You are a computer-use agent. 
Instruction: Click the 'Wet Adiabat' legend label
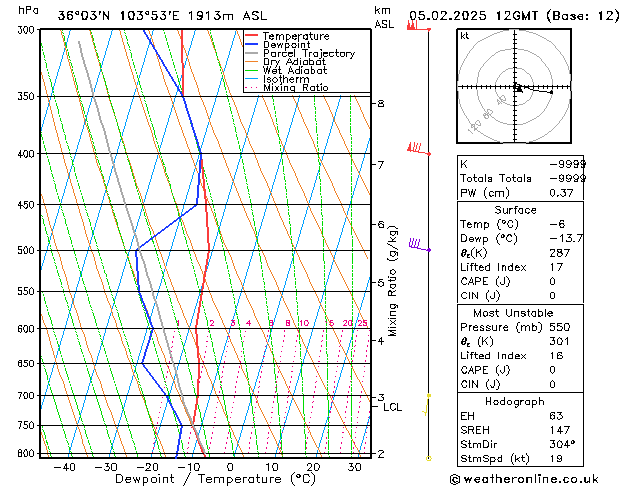(295, 70)
